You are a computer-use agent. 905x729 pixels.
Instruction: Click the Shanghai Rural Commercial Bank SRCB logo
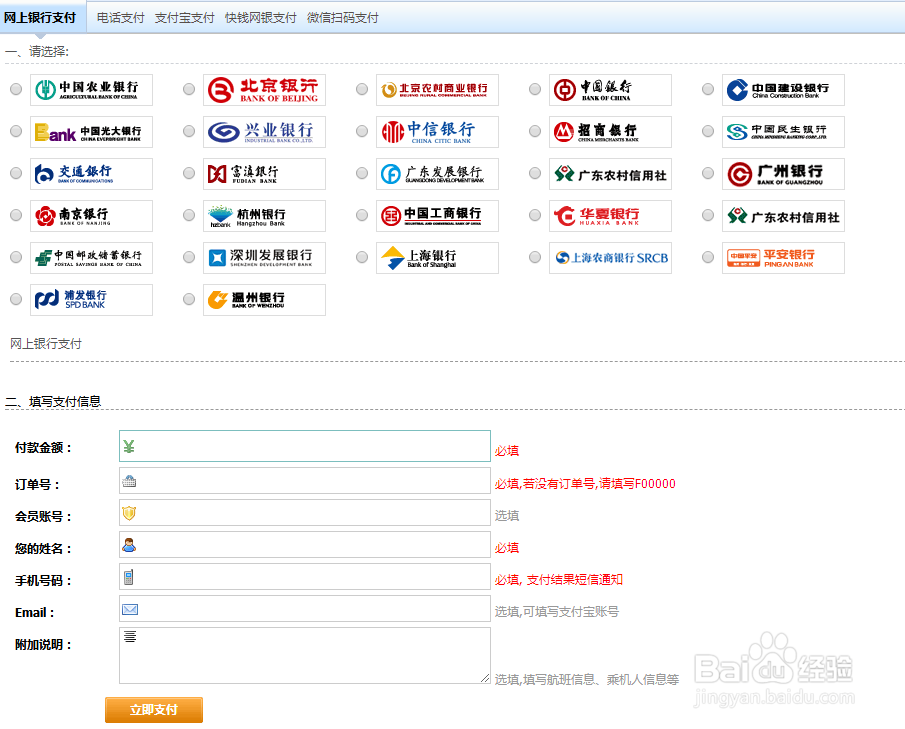[x=611, y=257]
